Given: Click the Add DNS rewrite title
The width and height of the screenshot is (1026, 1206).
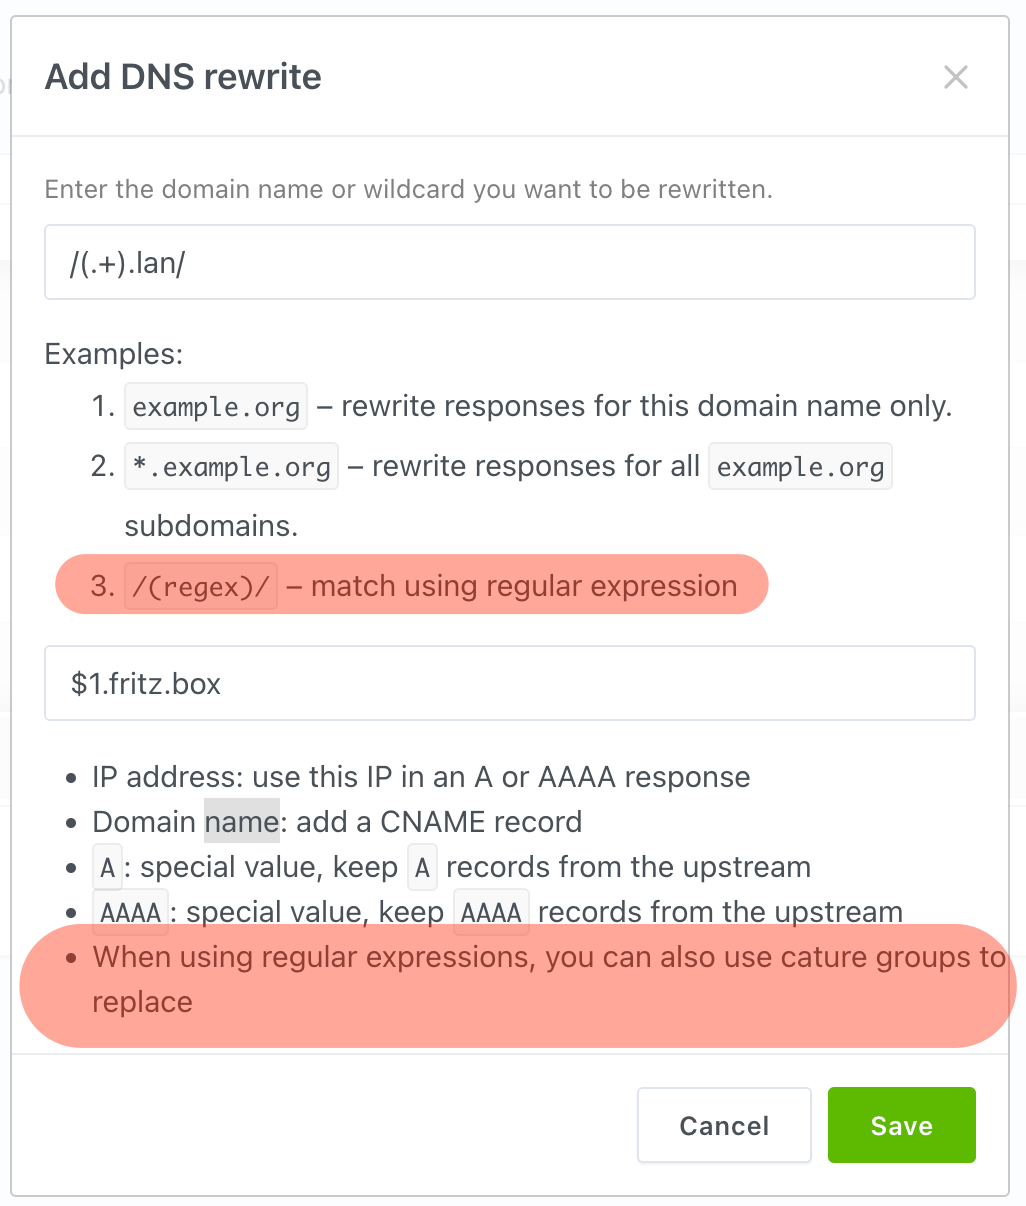Looking at the screenshot, I should pyautogui.click(x=184, y=77).
